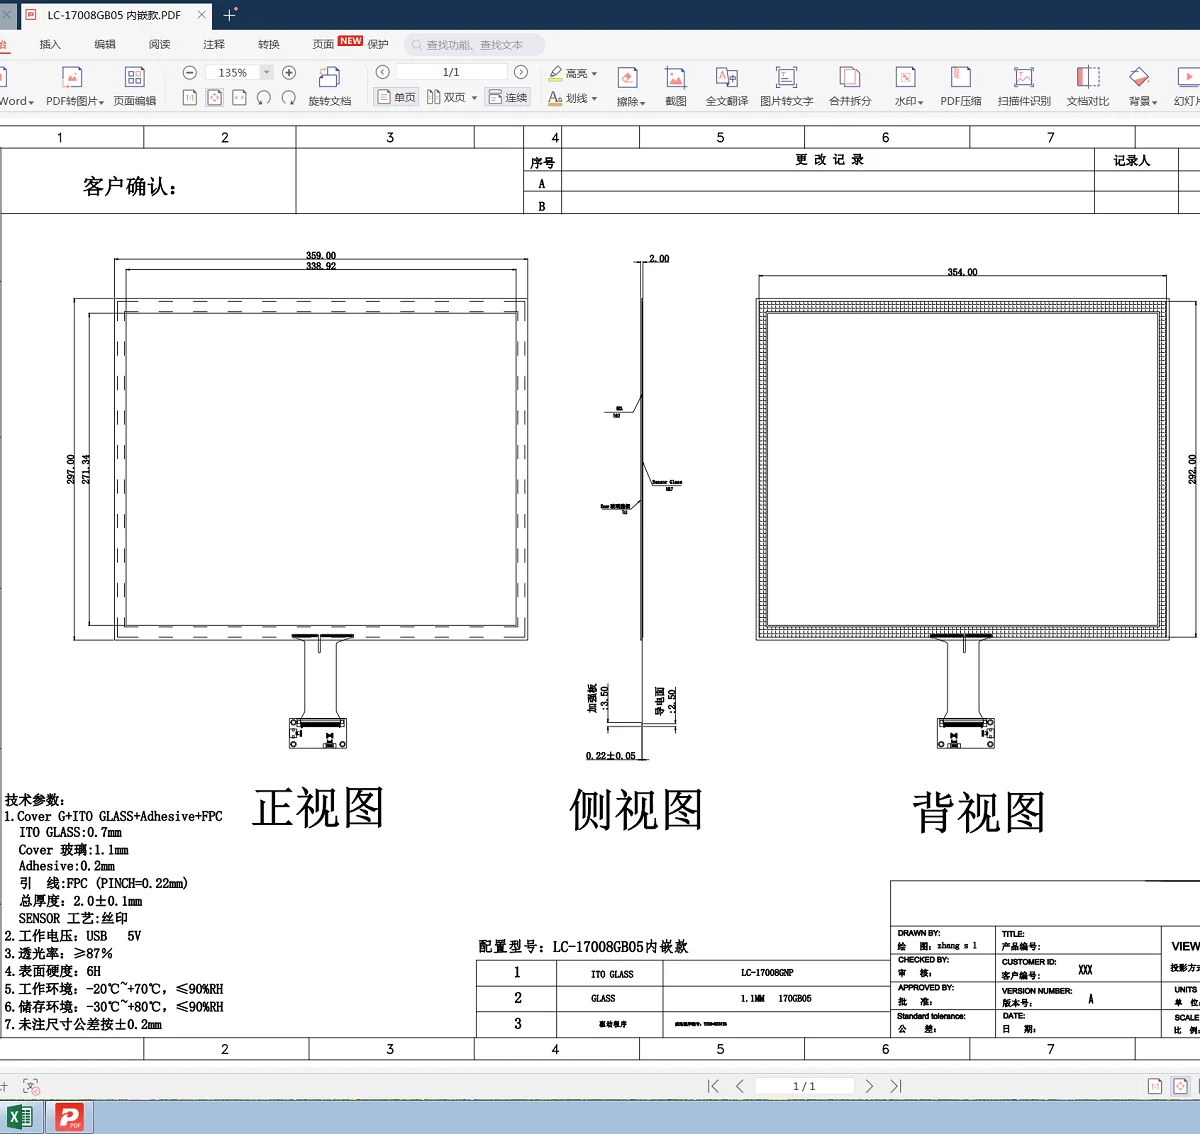Select LC-17008GB05 内嵌款.PDF document tab
This screenshot has height=1134, width=1200.
point(114,15)
